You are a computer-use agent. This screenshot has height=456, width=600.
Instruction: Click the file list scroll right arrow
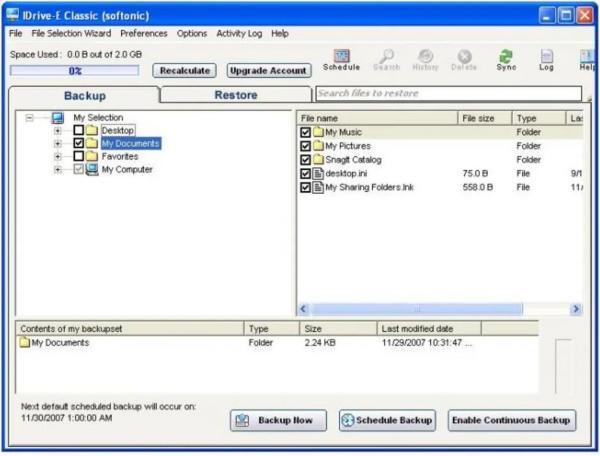pos(576,309)
